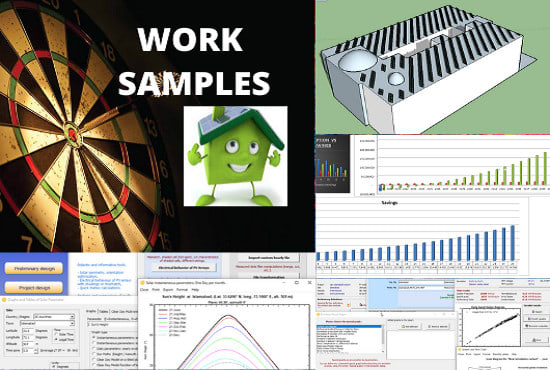Close the Solar parameters graph window

tap(309, 282)
